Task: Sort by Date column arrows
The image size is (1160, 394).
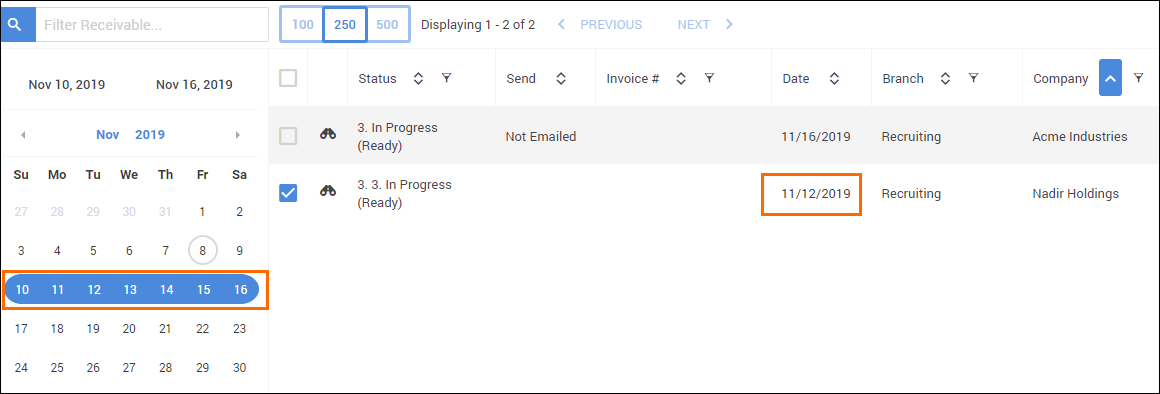Action: point(834,78)
